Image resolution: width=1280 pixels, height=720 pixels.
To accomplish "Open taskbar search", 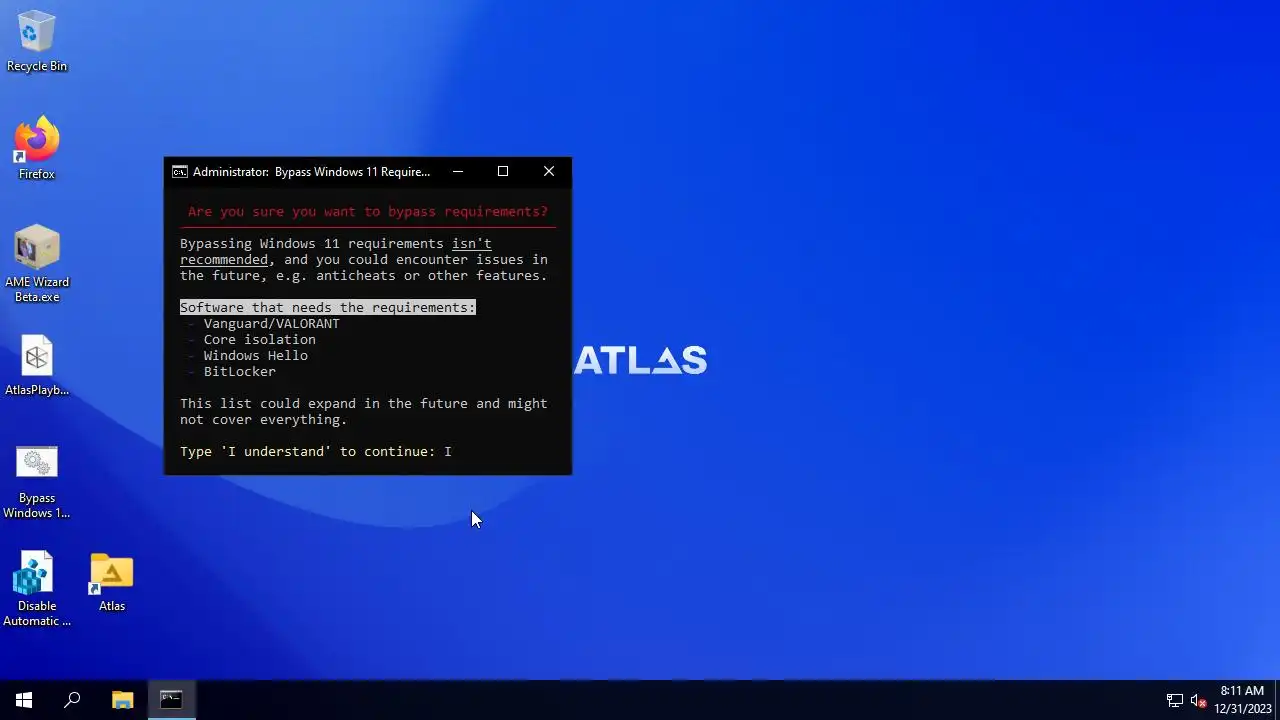I will (x=72, y=700).
